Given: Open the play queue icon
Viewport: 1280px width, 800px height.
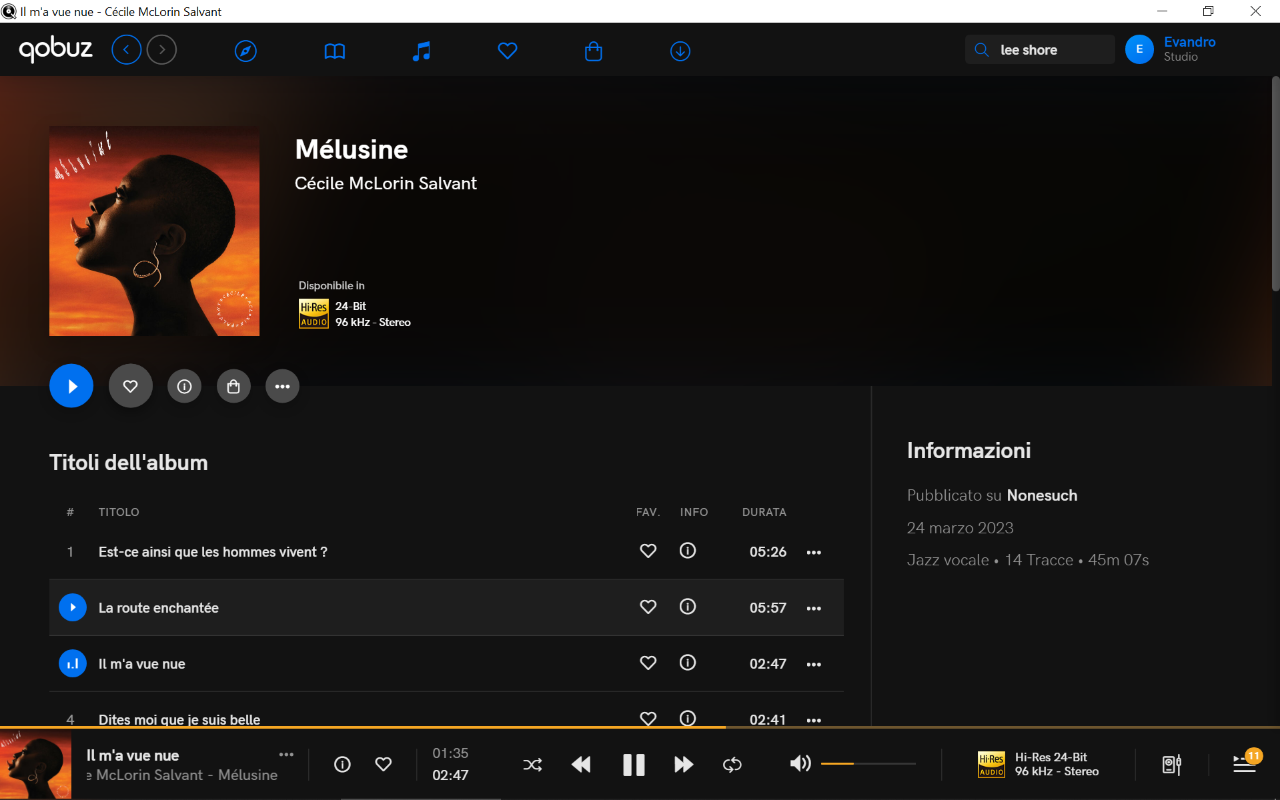Looking at the screenshot, I should (x=1244, y=765).
